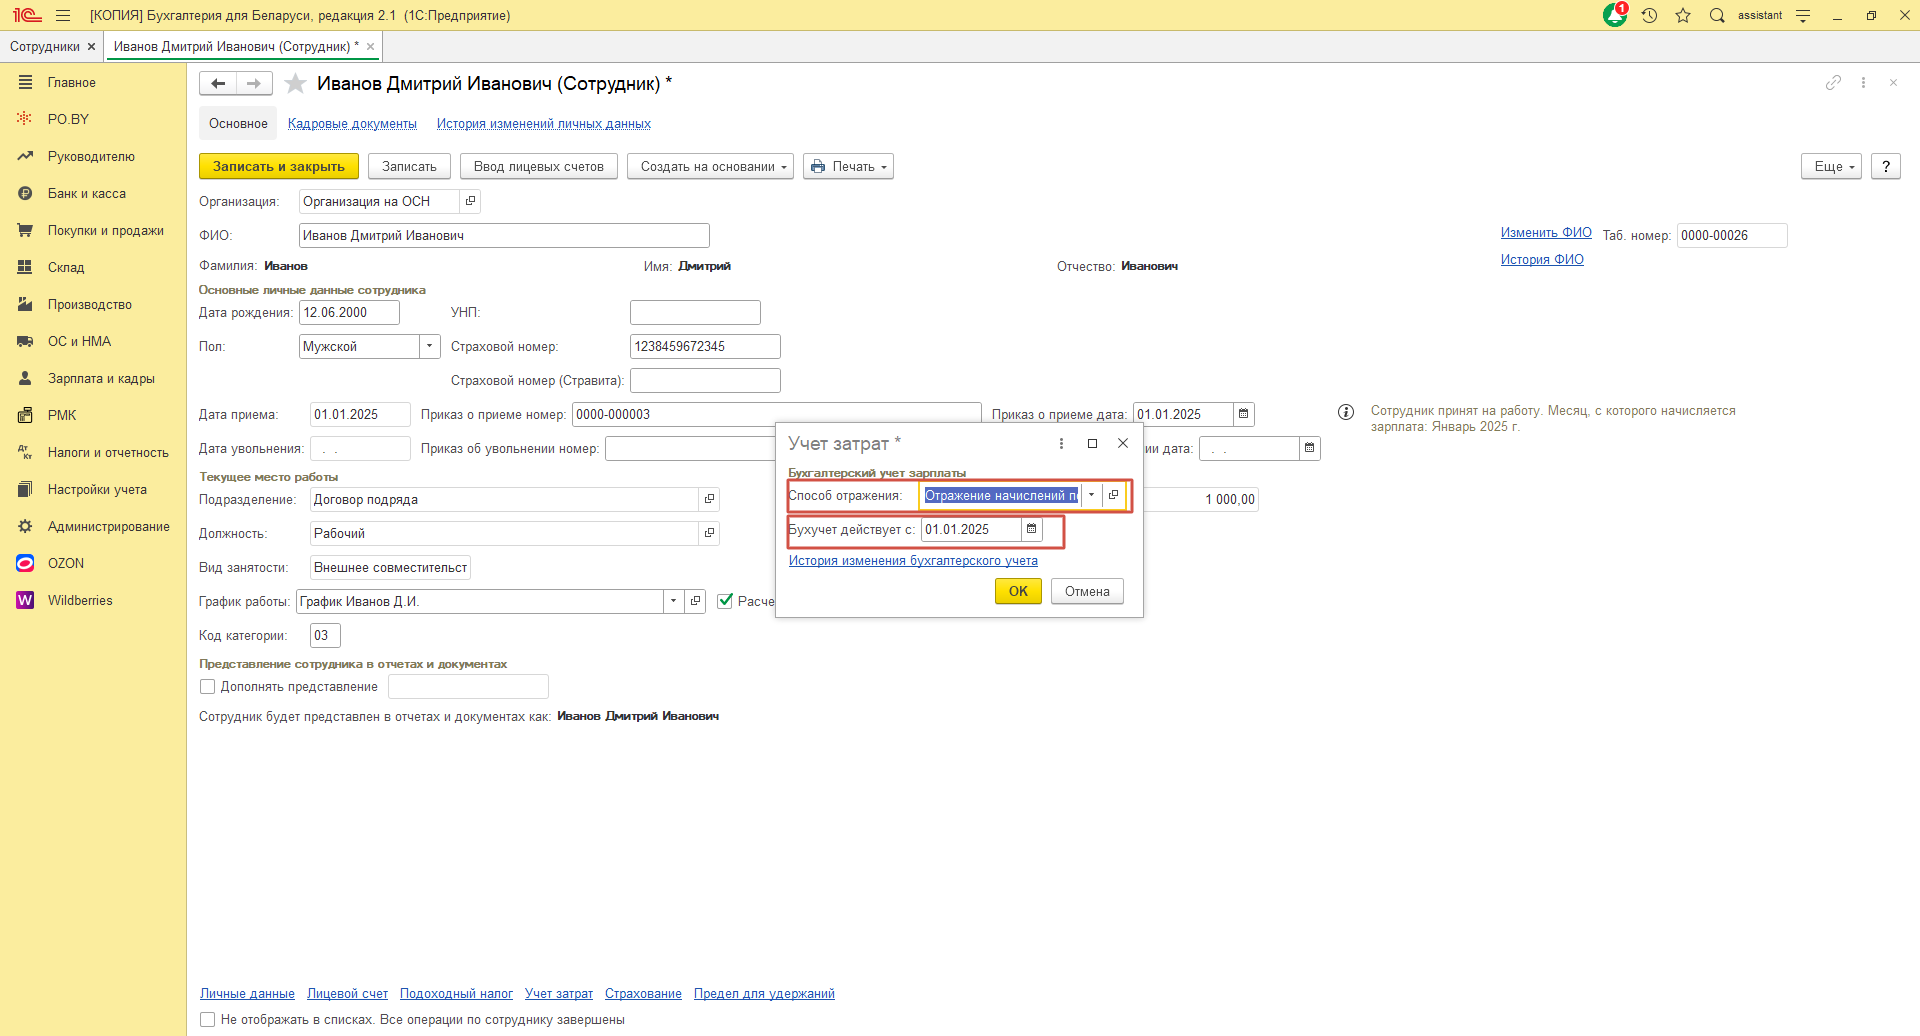
Task: Open the search magnifier in title bar
Action: (x=1717, y=16)
